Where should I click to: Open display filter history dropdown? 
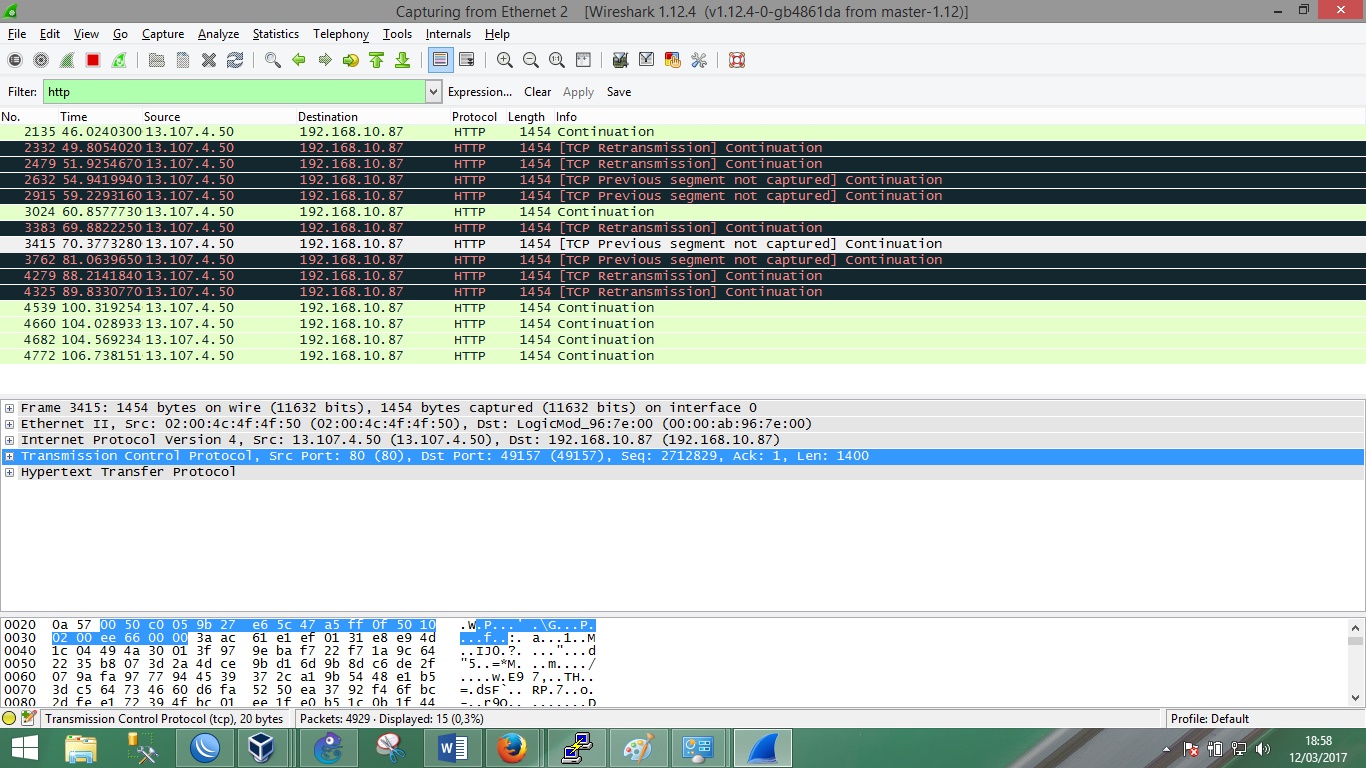(x=433, y=92)
